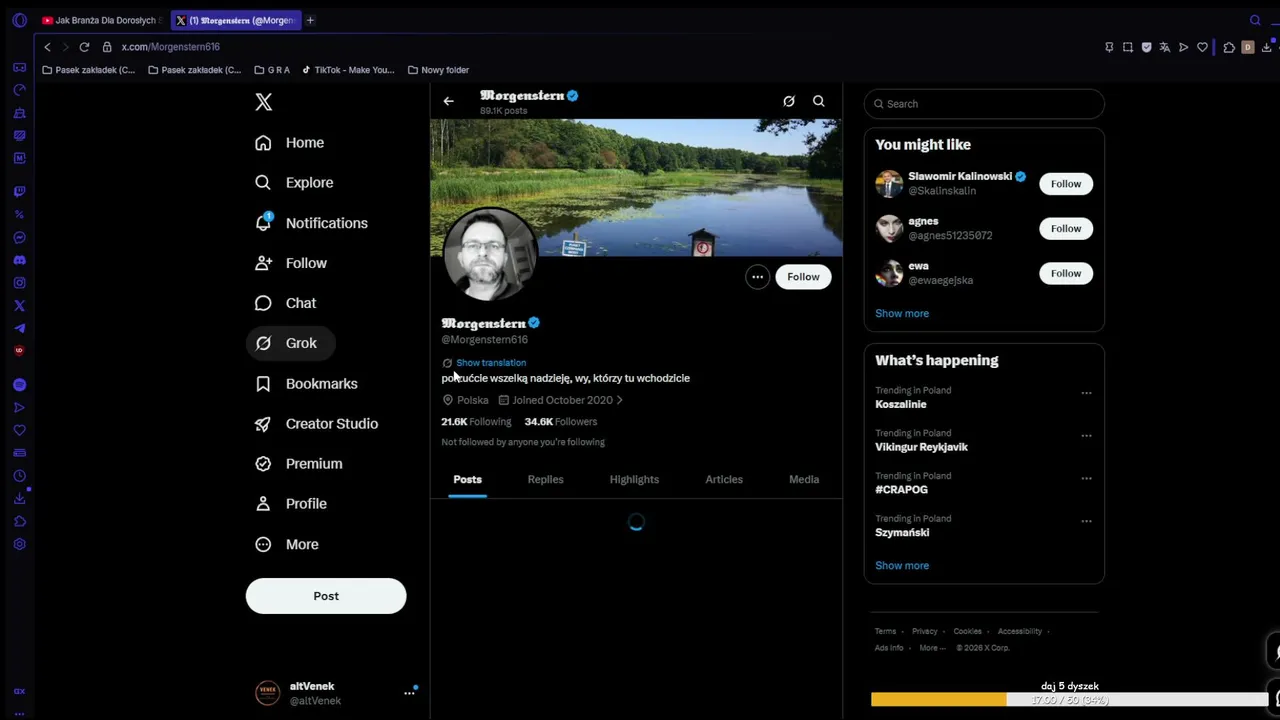This screenshot has height=720, width=1280.
Task: Reload the current page
Action: point(84,47)
